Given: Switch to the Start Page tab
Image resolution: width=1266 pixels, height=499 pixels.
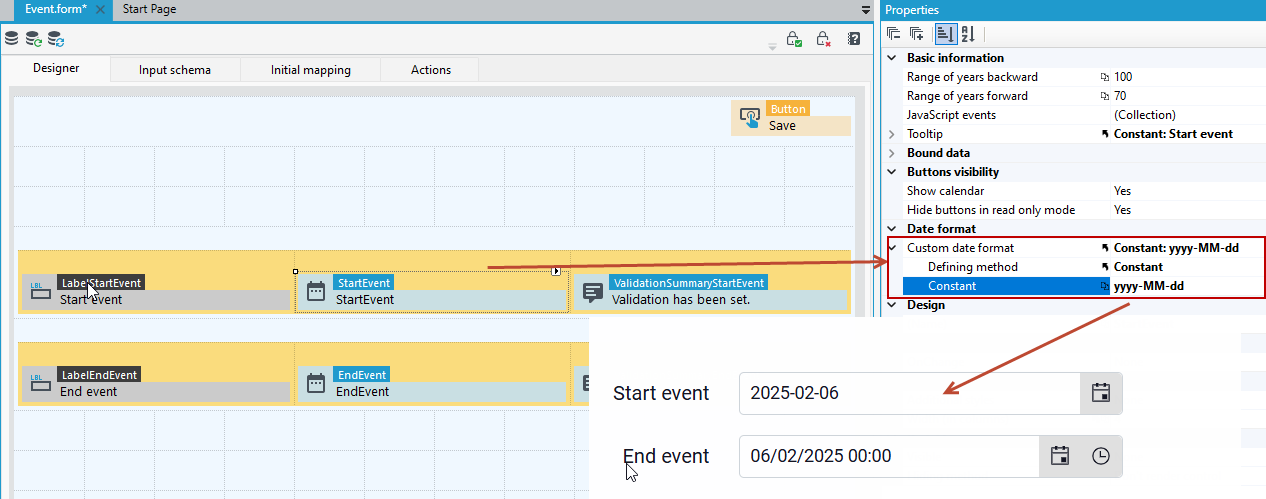Looking at the screenshot, I should [x=149, y=9].
